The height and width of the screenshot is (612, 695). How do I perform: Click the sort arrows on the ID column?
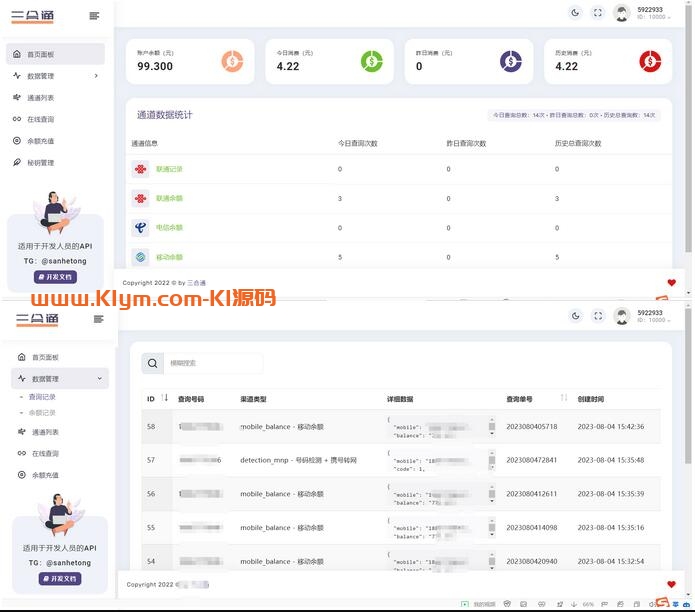(x=165, y=398)
